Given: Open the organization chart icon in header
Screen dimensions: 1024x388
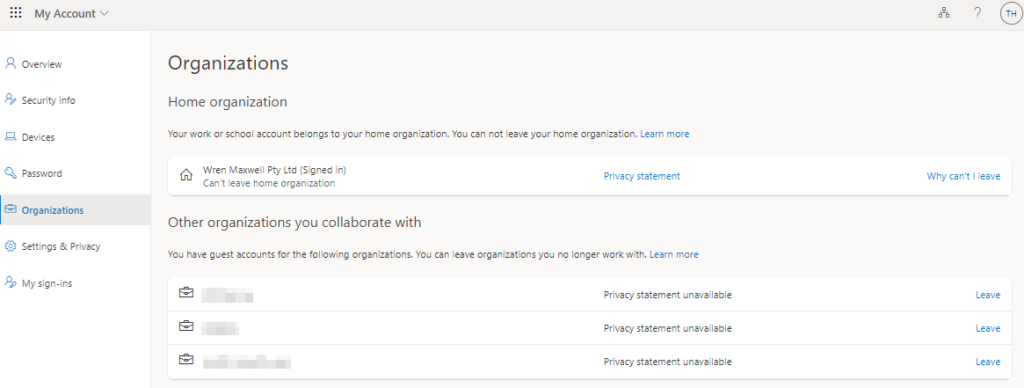Looking at the screenshot, I should click(944, 13).
